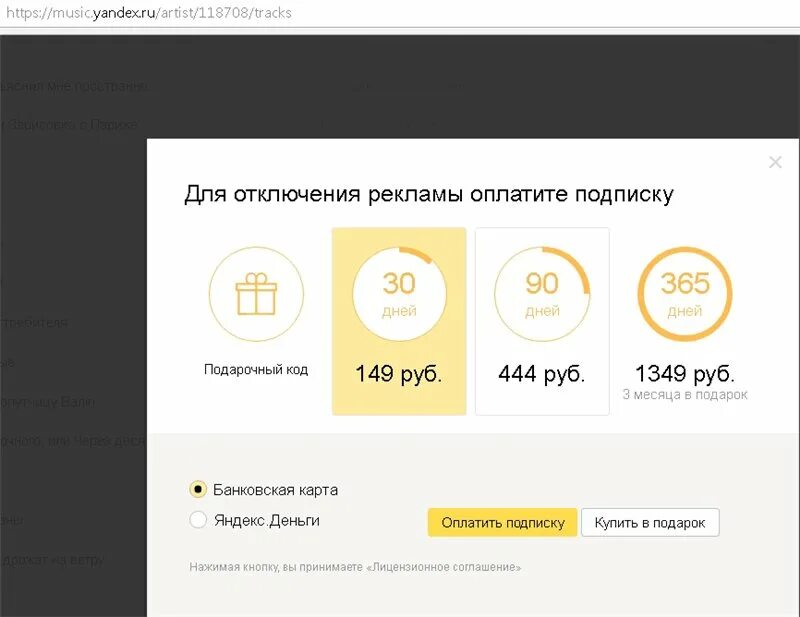Image resolution: width=800 pixels, height=617 pixels.
Task: Click the 1349 руб. price
Action: click(x=685, y=375)
